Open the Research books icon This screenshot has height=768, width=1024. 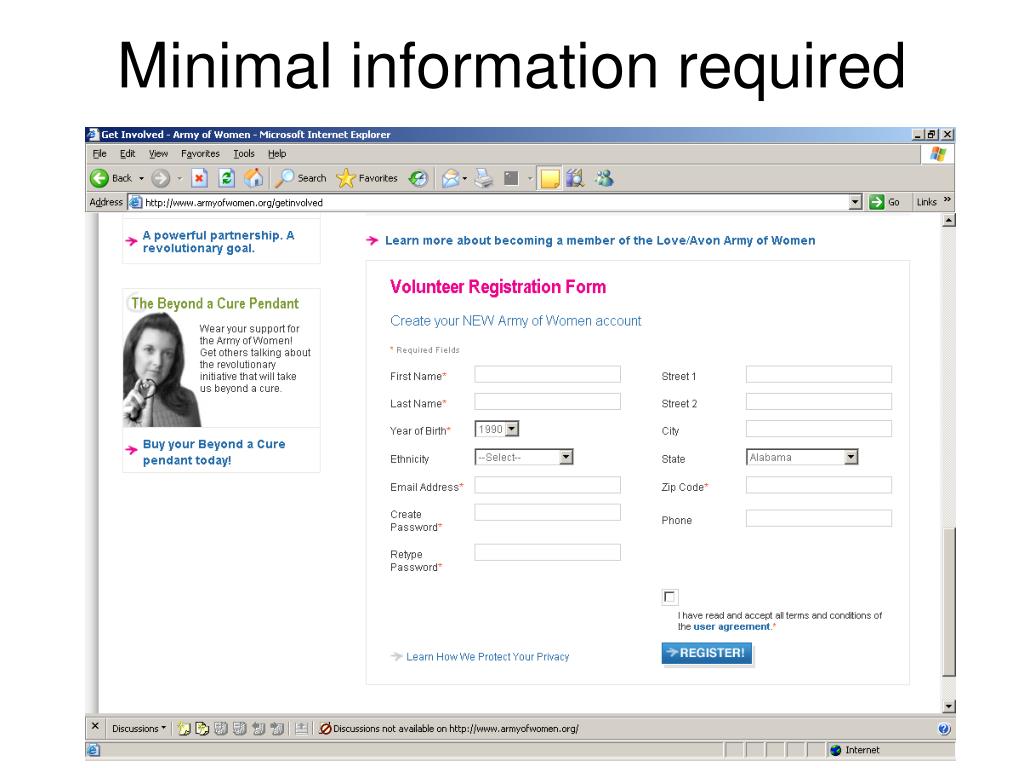[575, 178]
